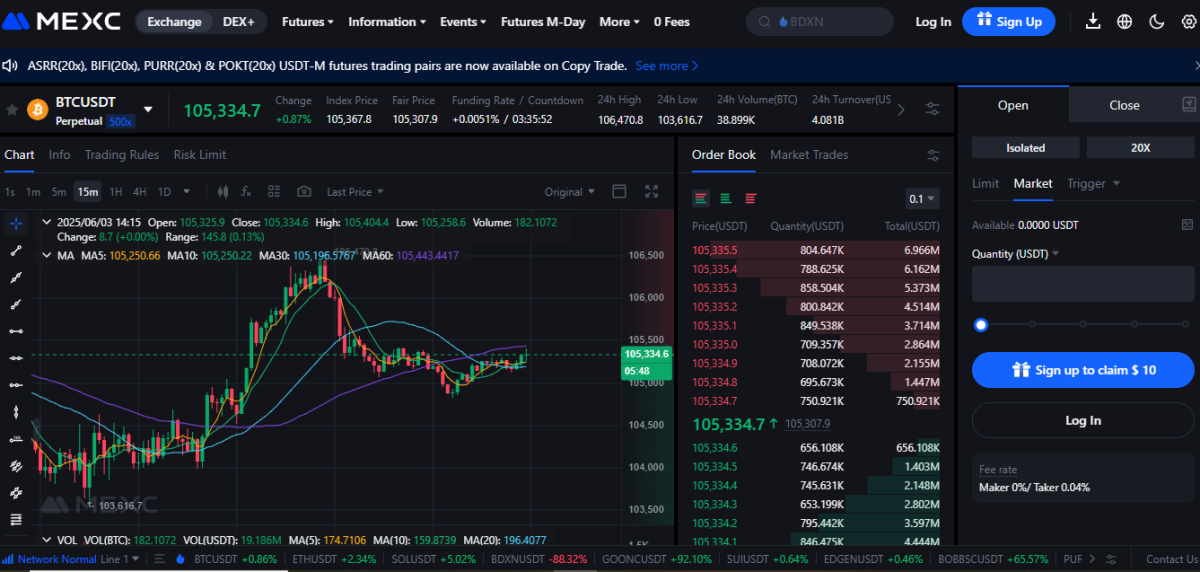Select the 5m timeframe
Image resolution: width=1200 pixels, height=572 pixels.
click(x=59, y=191)
